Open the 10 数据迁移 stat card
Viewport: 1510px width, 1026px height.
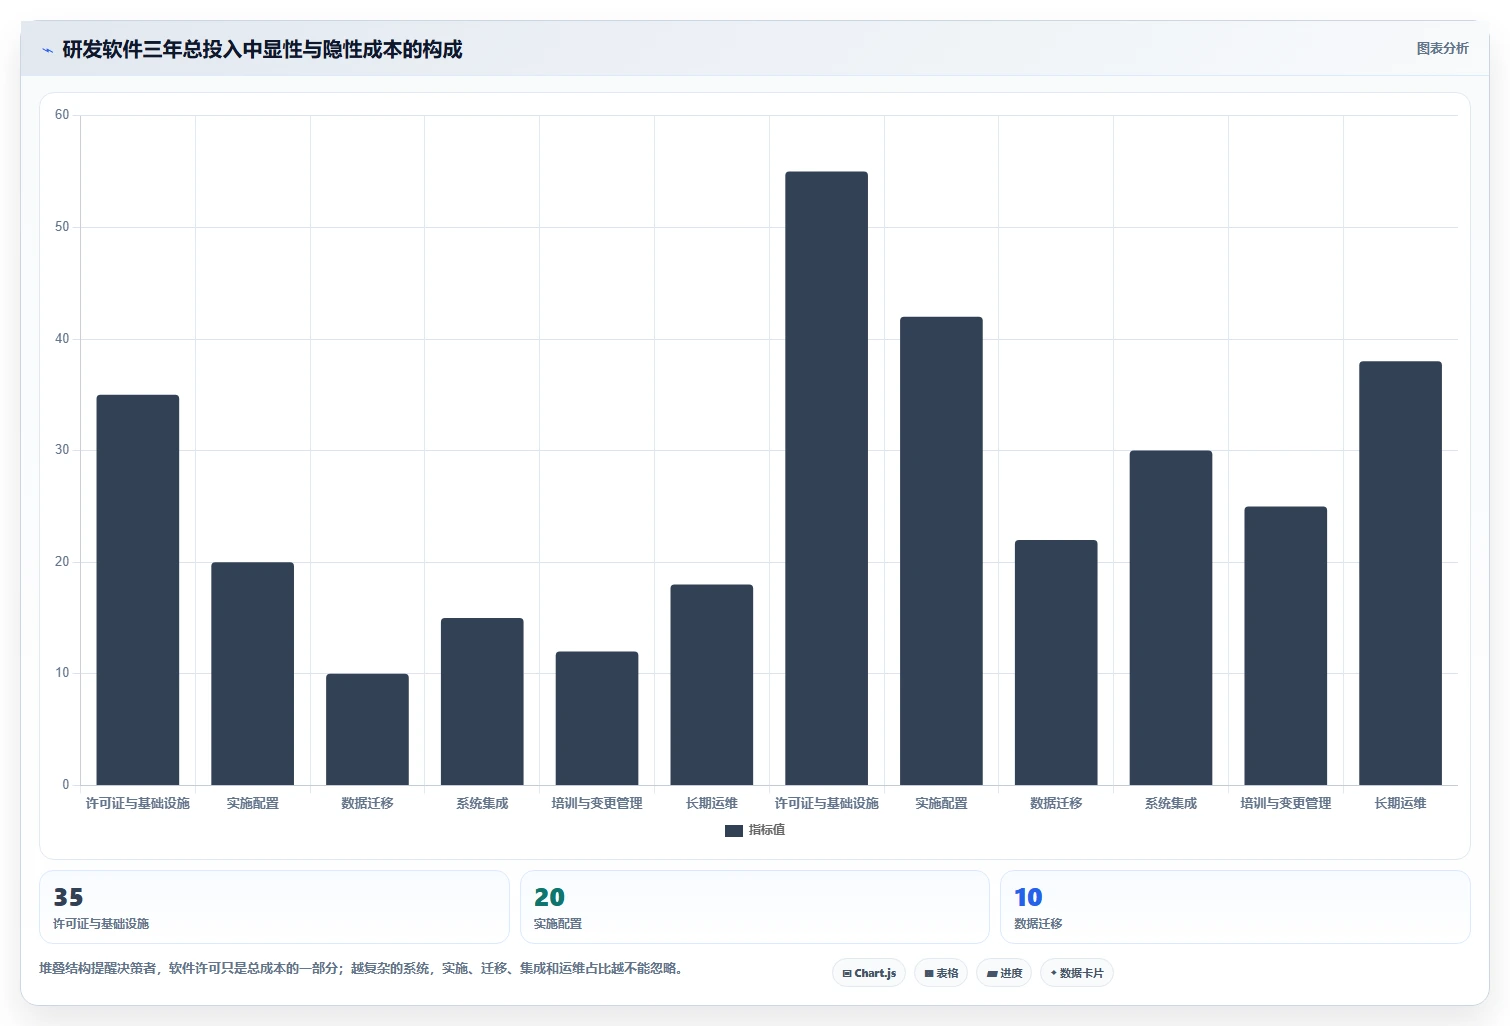(x=1235, y=907)
